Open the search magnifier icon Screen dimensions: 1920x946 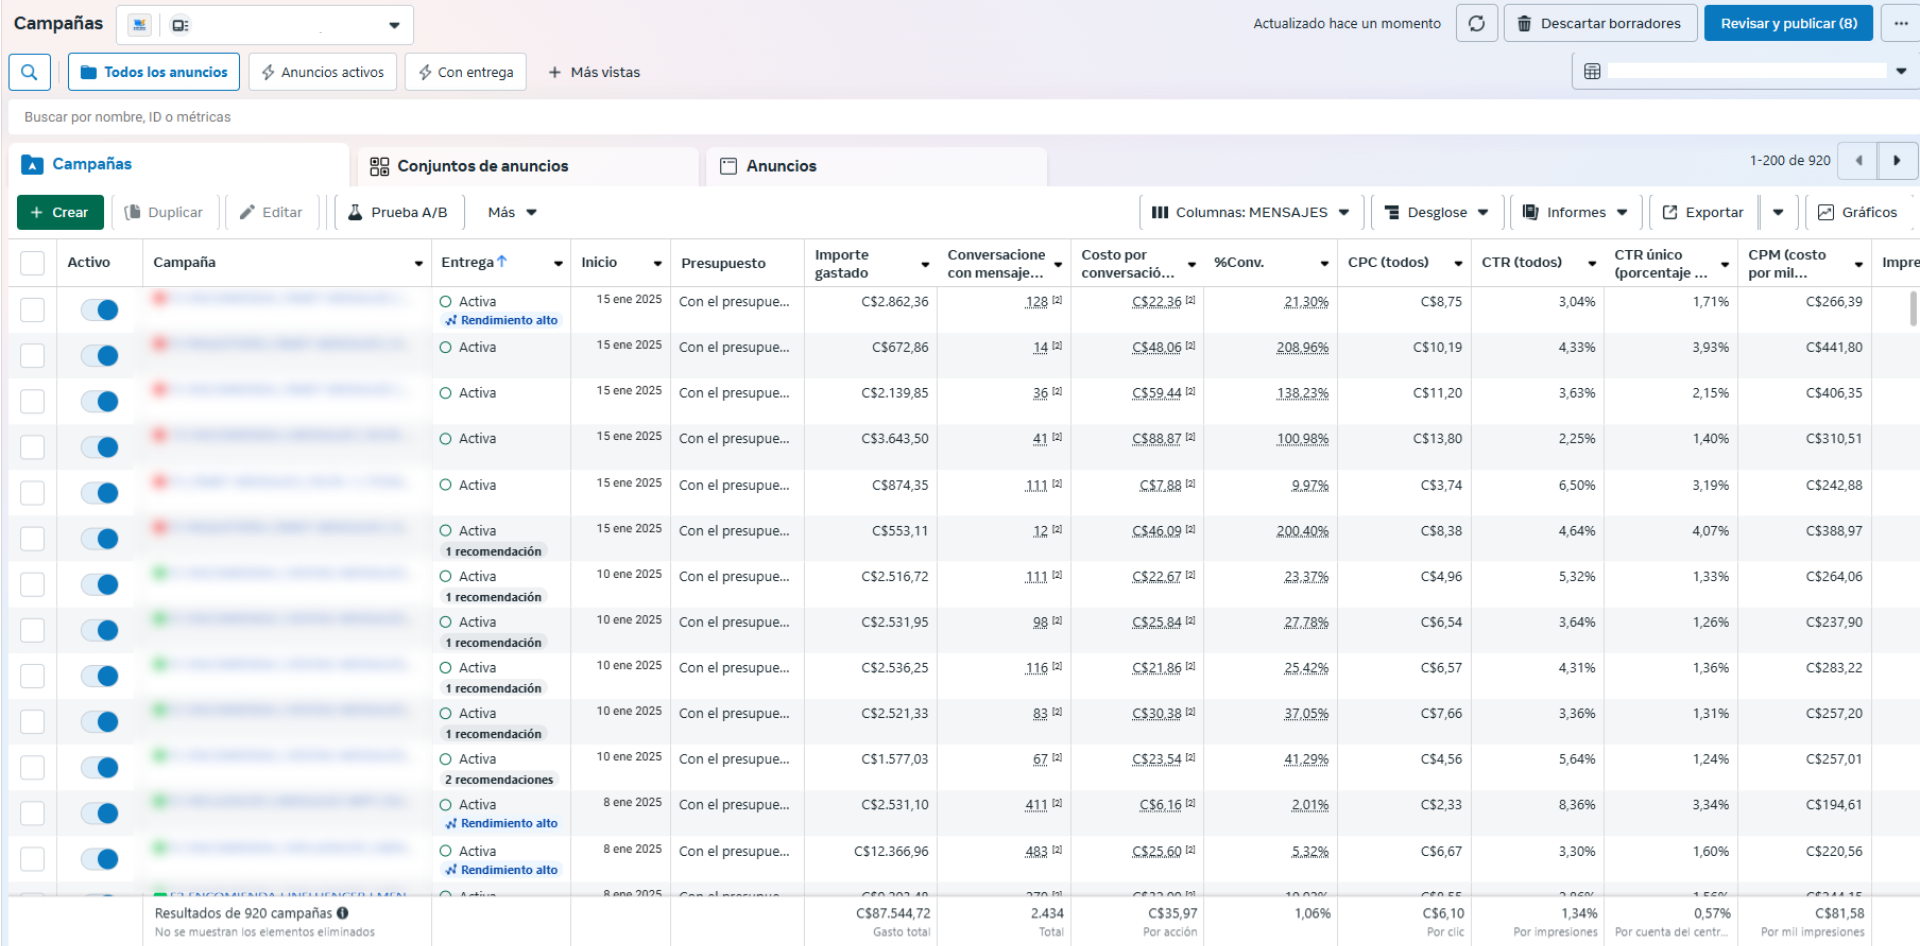click(x=29, y=72)
